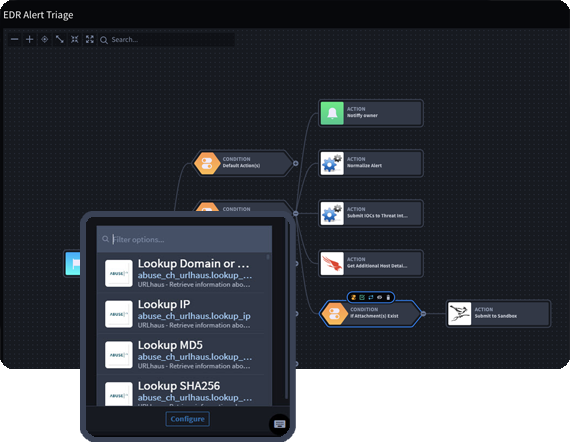The height and width of the screenshot is (442, 570).
Task: Center the canvas using the target icon
Action: [x=44, y=39]
